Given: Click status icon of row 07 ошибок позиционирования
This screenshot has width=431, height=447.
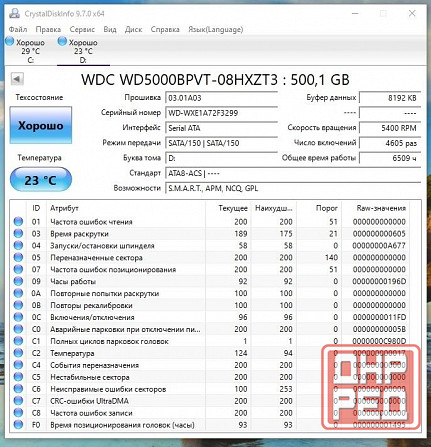Looking at the screenshot, I should click(18, 269).
